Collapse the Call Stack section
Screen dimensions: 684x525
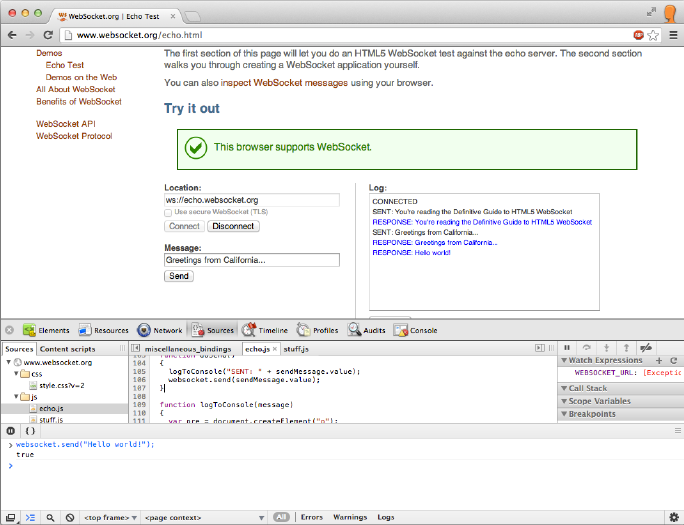pyautogui.click(x=564, y=388)
